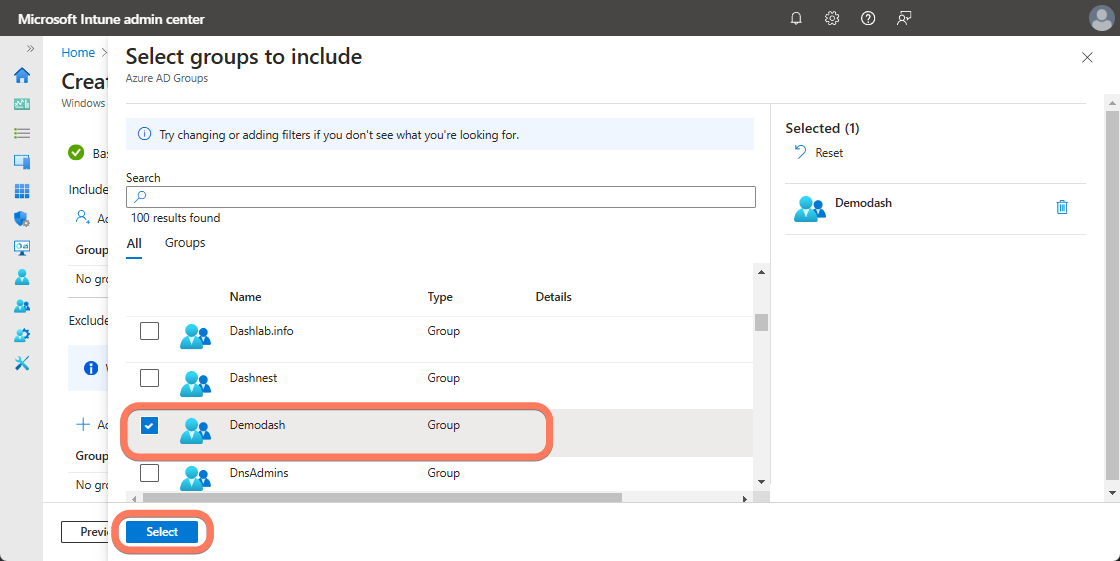This screenshot has height=561, width=1120.
Task: Open the user account avatar
Action: pyautogui.click(x=1100, y=18)
